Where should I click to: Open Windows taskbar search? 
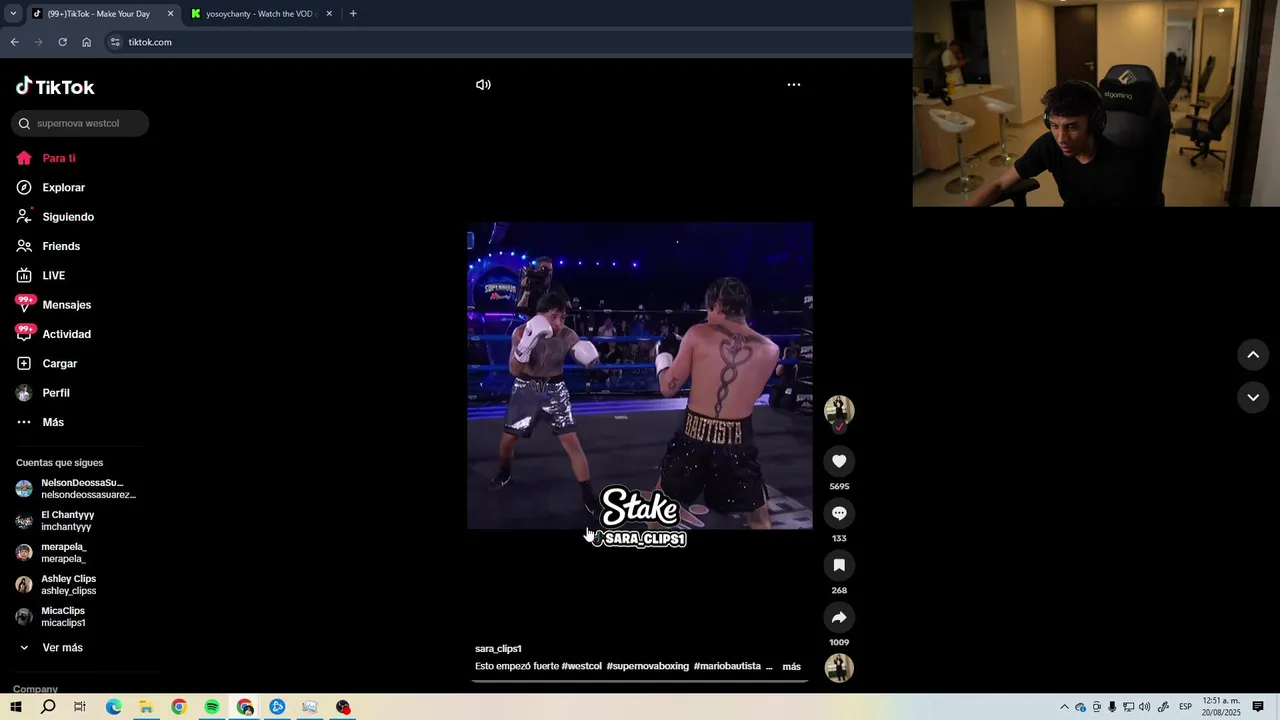click(48, 707)
